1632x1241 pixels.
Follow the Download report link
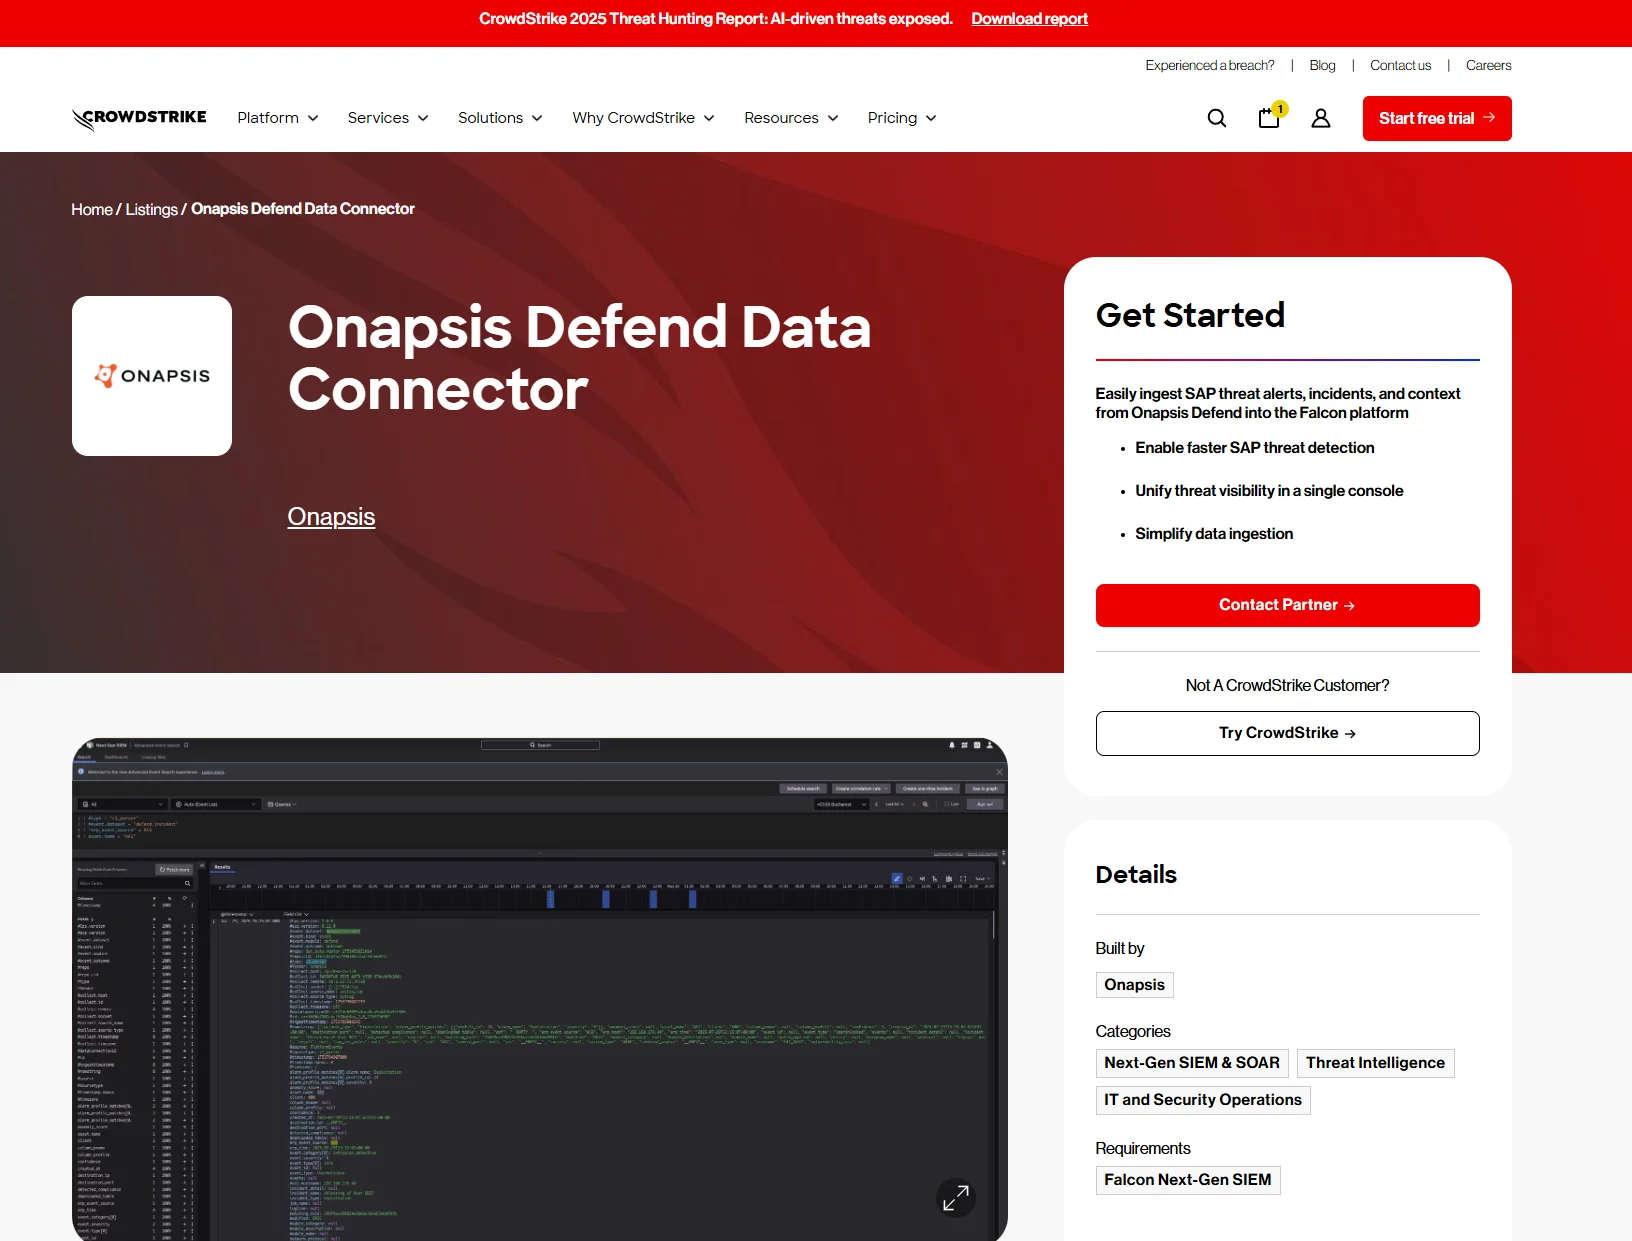click(1029, 19)
